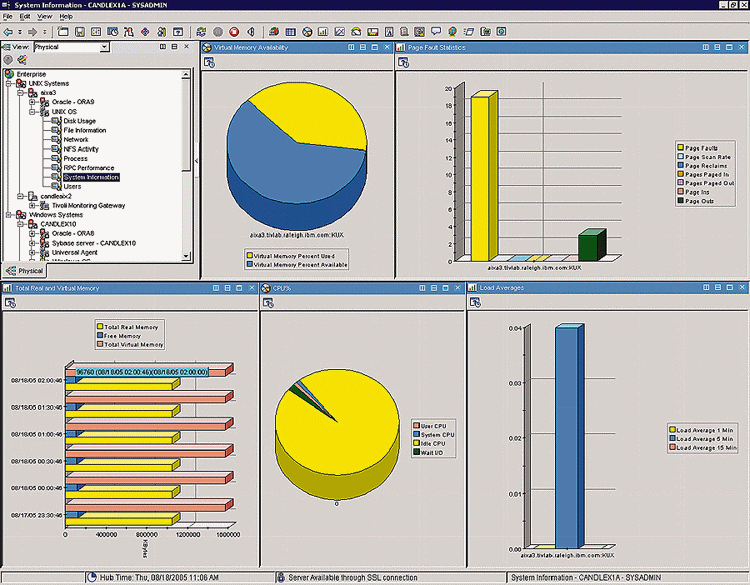750x585 pixels.
Task: Open the Edit menu
Action: pos(25,16)
